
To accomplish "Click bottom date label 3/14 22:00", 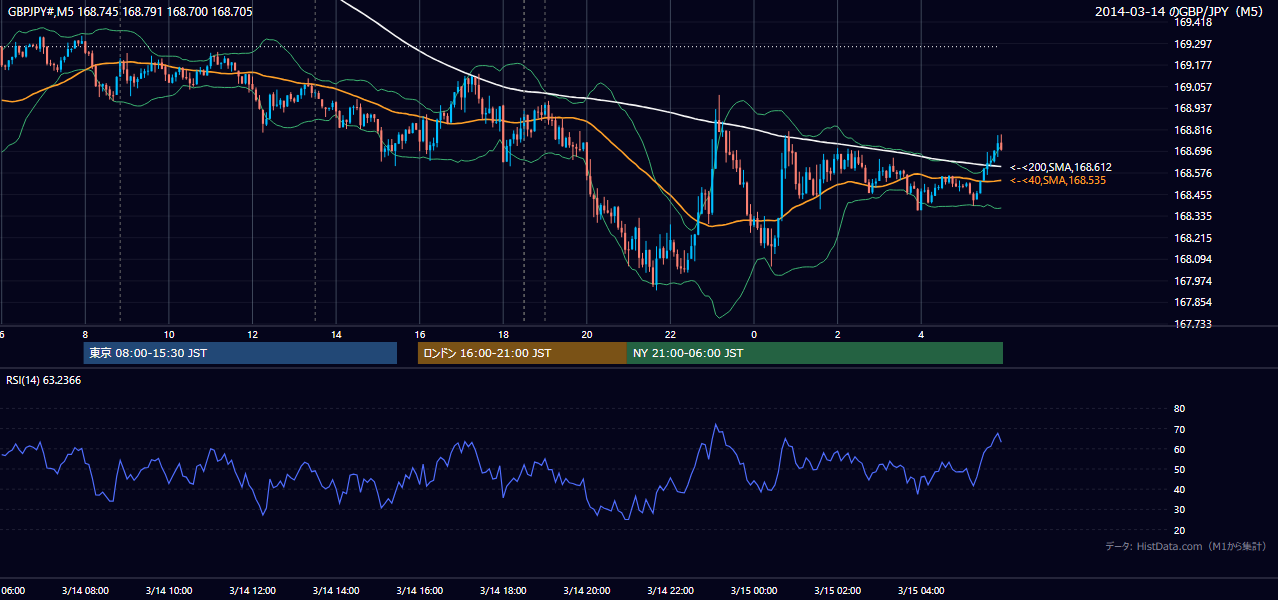I will coord(669,590).
